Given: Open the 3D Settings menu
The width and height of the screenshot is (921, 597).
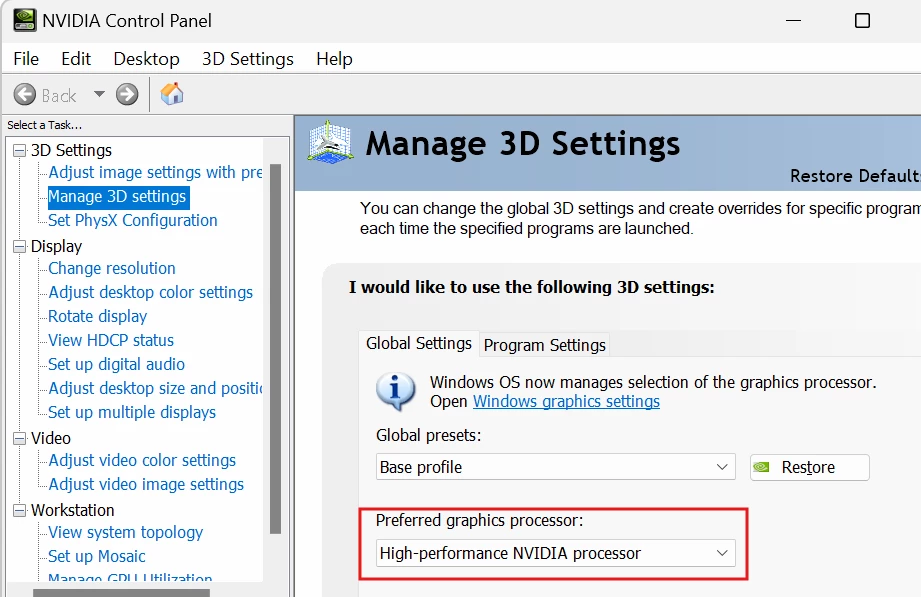Looking at the screenshot, I should point(248,59).
